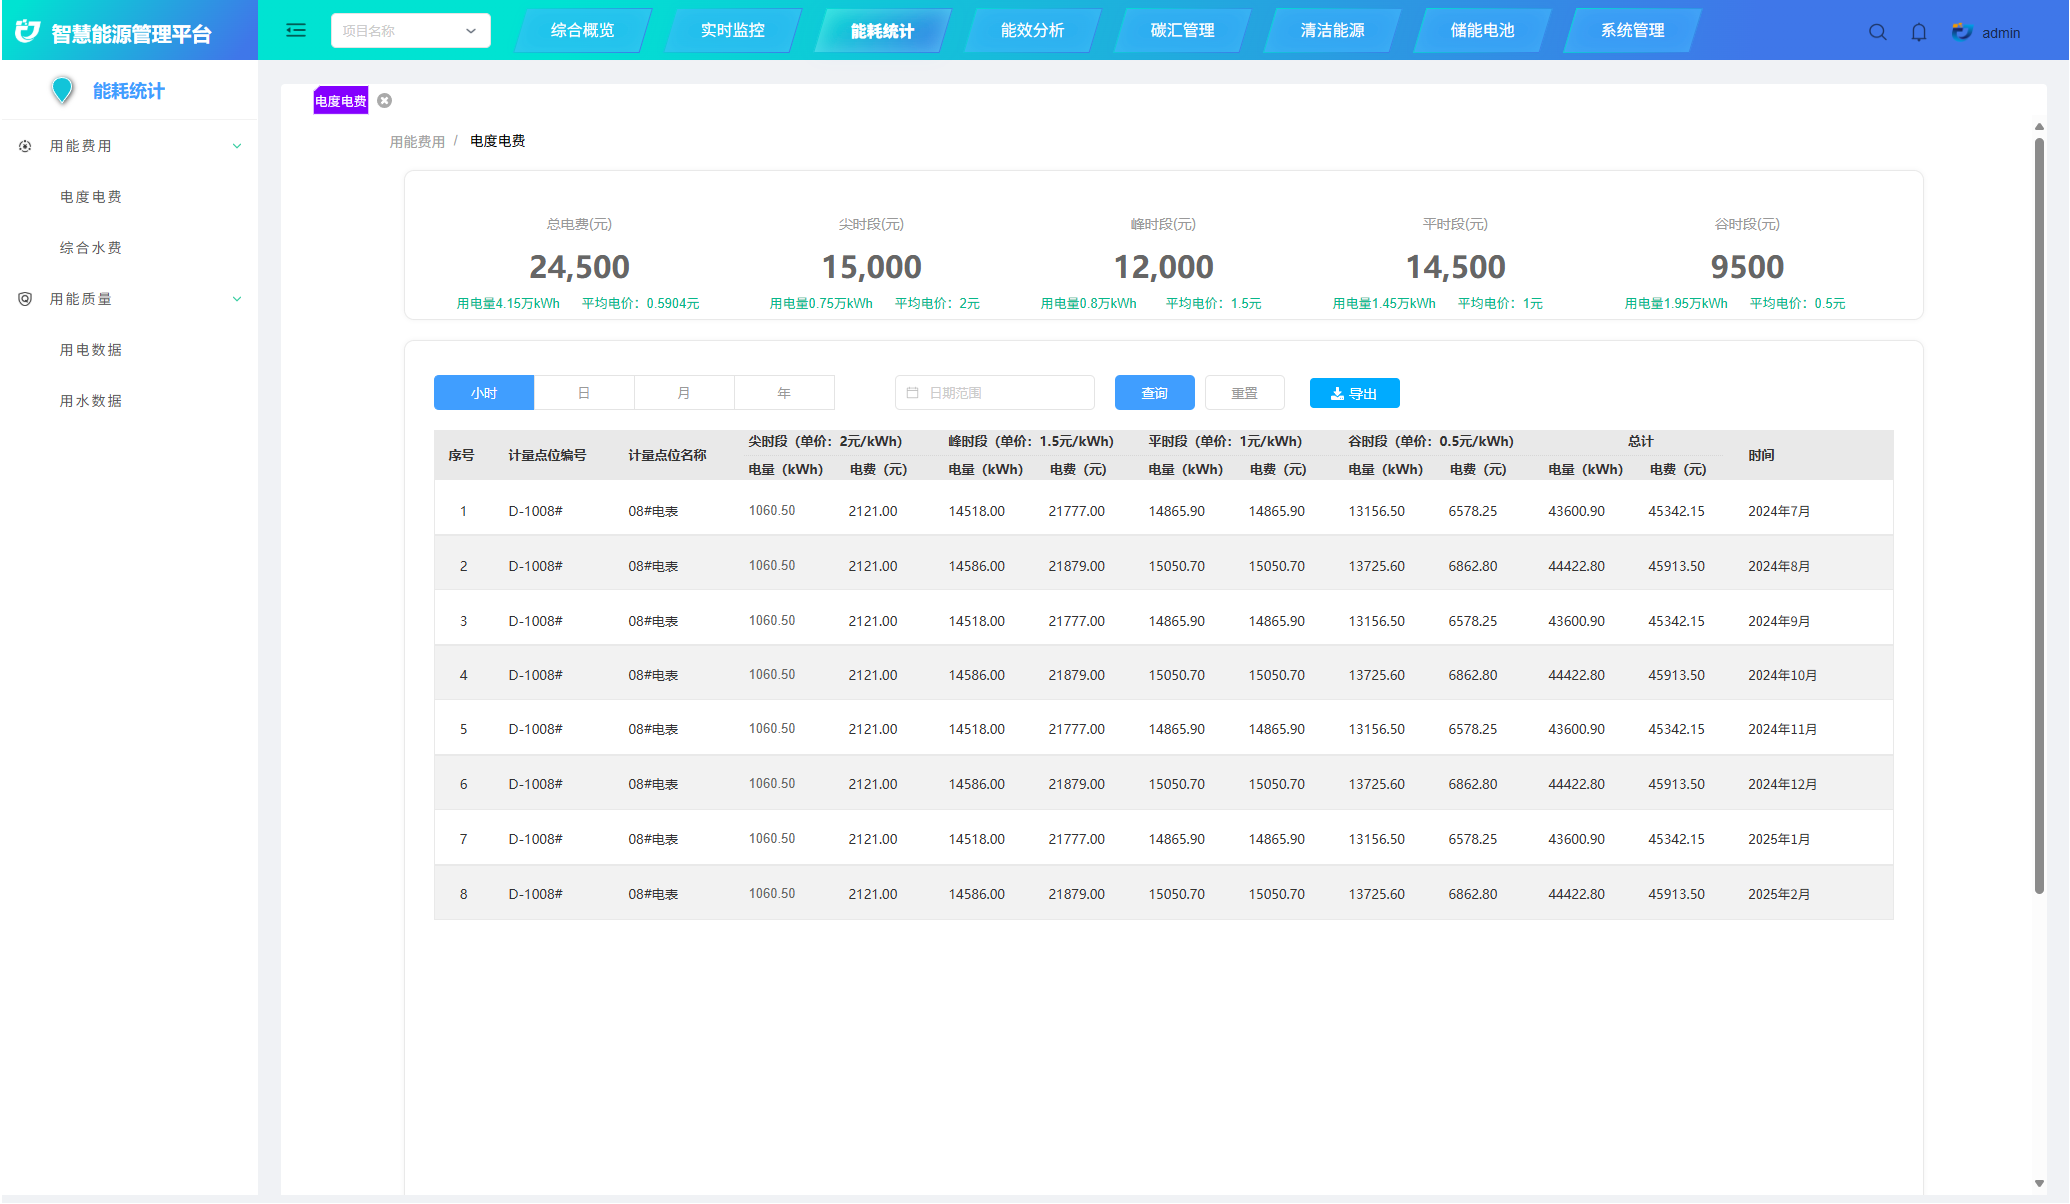
Task: Click the 2024年9月 time cell
Action: [1779, 621]
